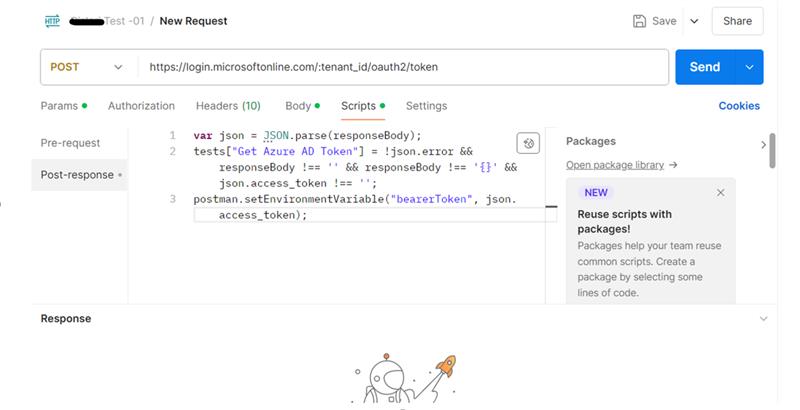Click line number 3 in the editor

[172, 199]
